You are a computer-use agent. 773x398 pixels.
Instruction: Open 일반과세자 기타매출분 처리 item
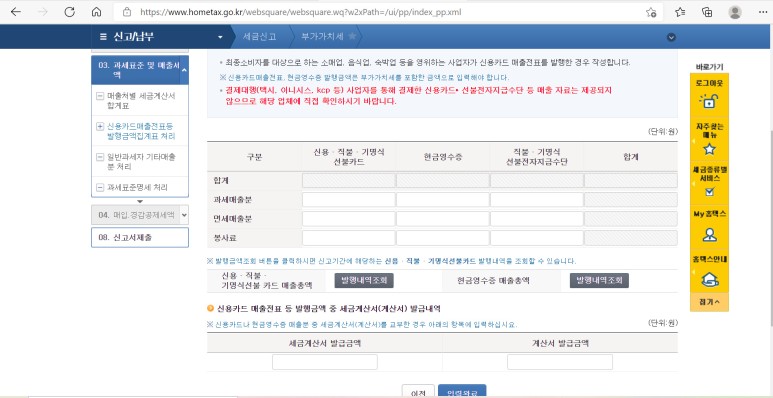[141, 162]
